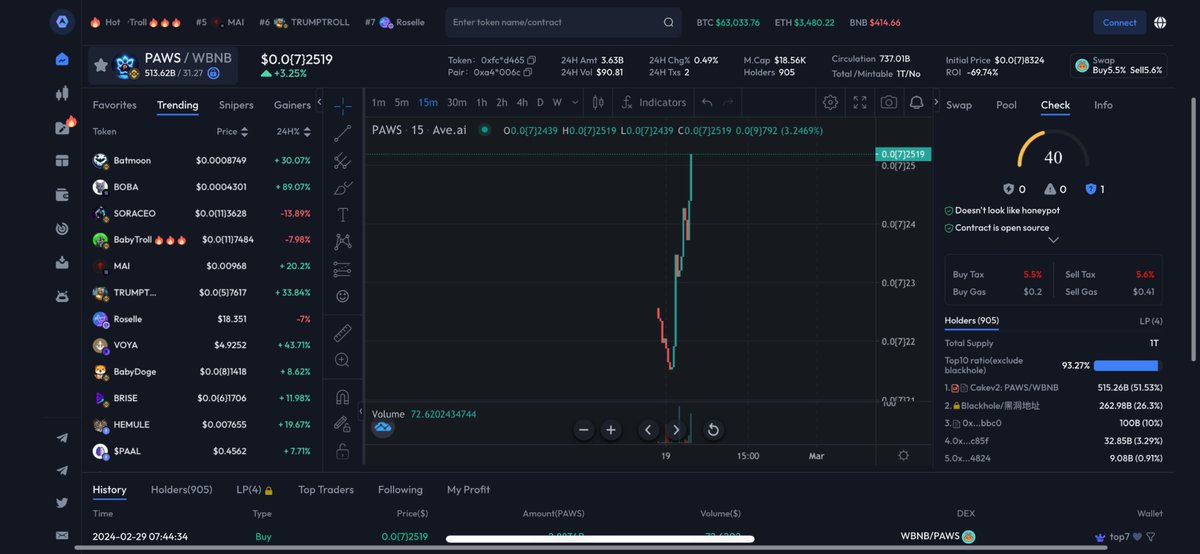Select the brush drawing tool
Screen dimensions: 1200x554
[x=342, y=187]
